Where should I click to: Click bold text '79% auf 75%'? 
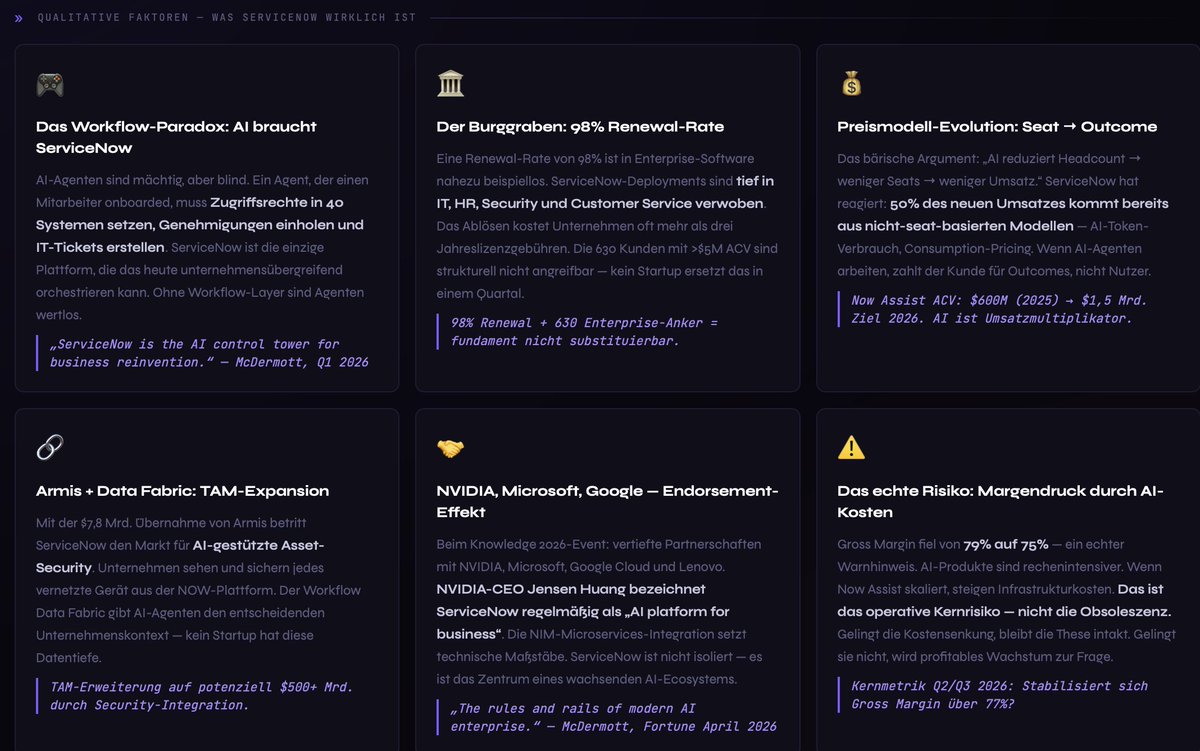[1006, 545]
